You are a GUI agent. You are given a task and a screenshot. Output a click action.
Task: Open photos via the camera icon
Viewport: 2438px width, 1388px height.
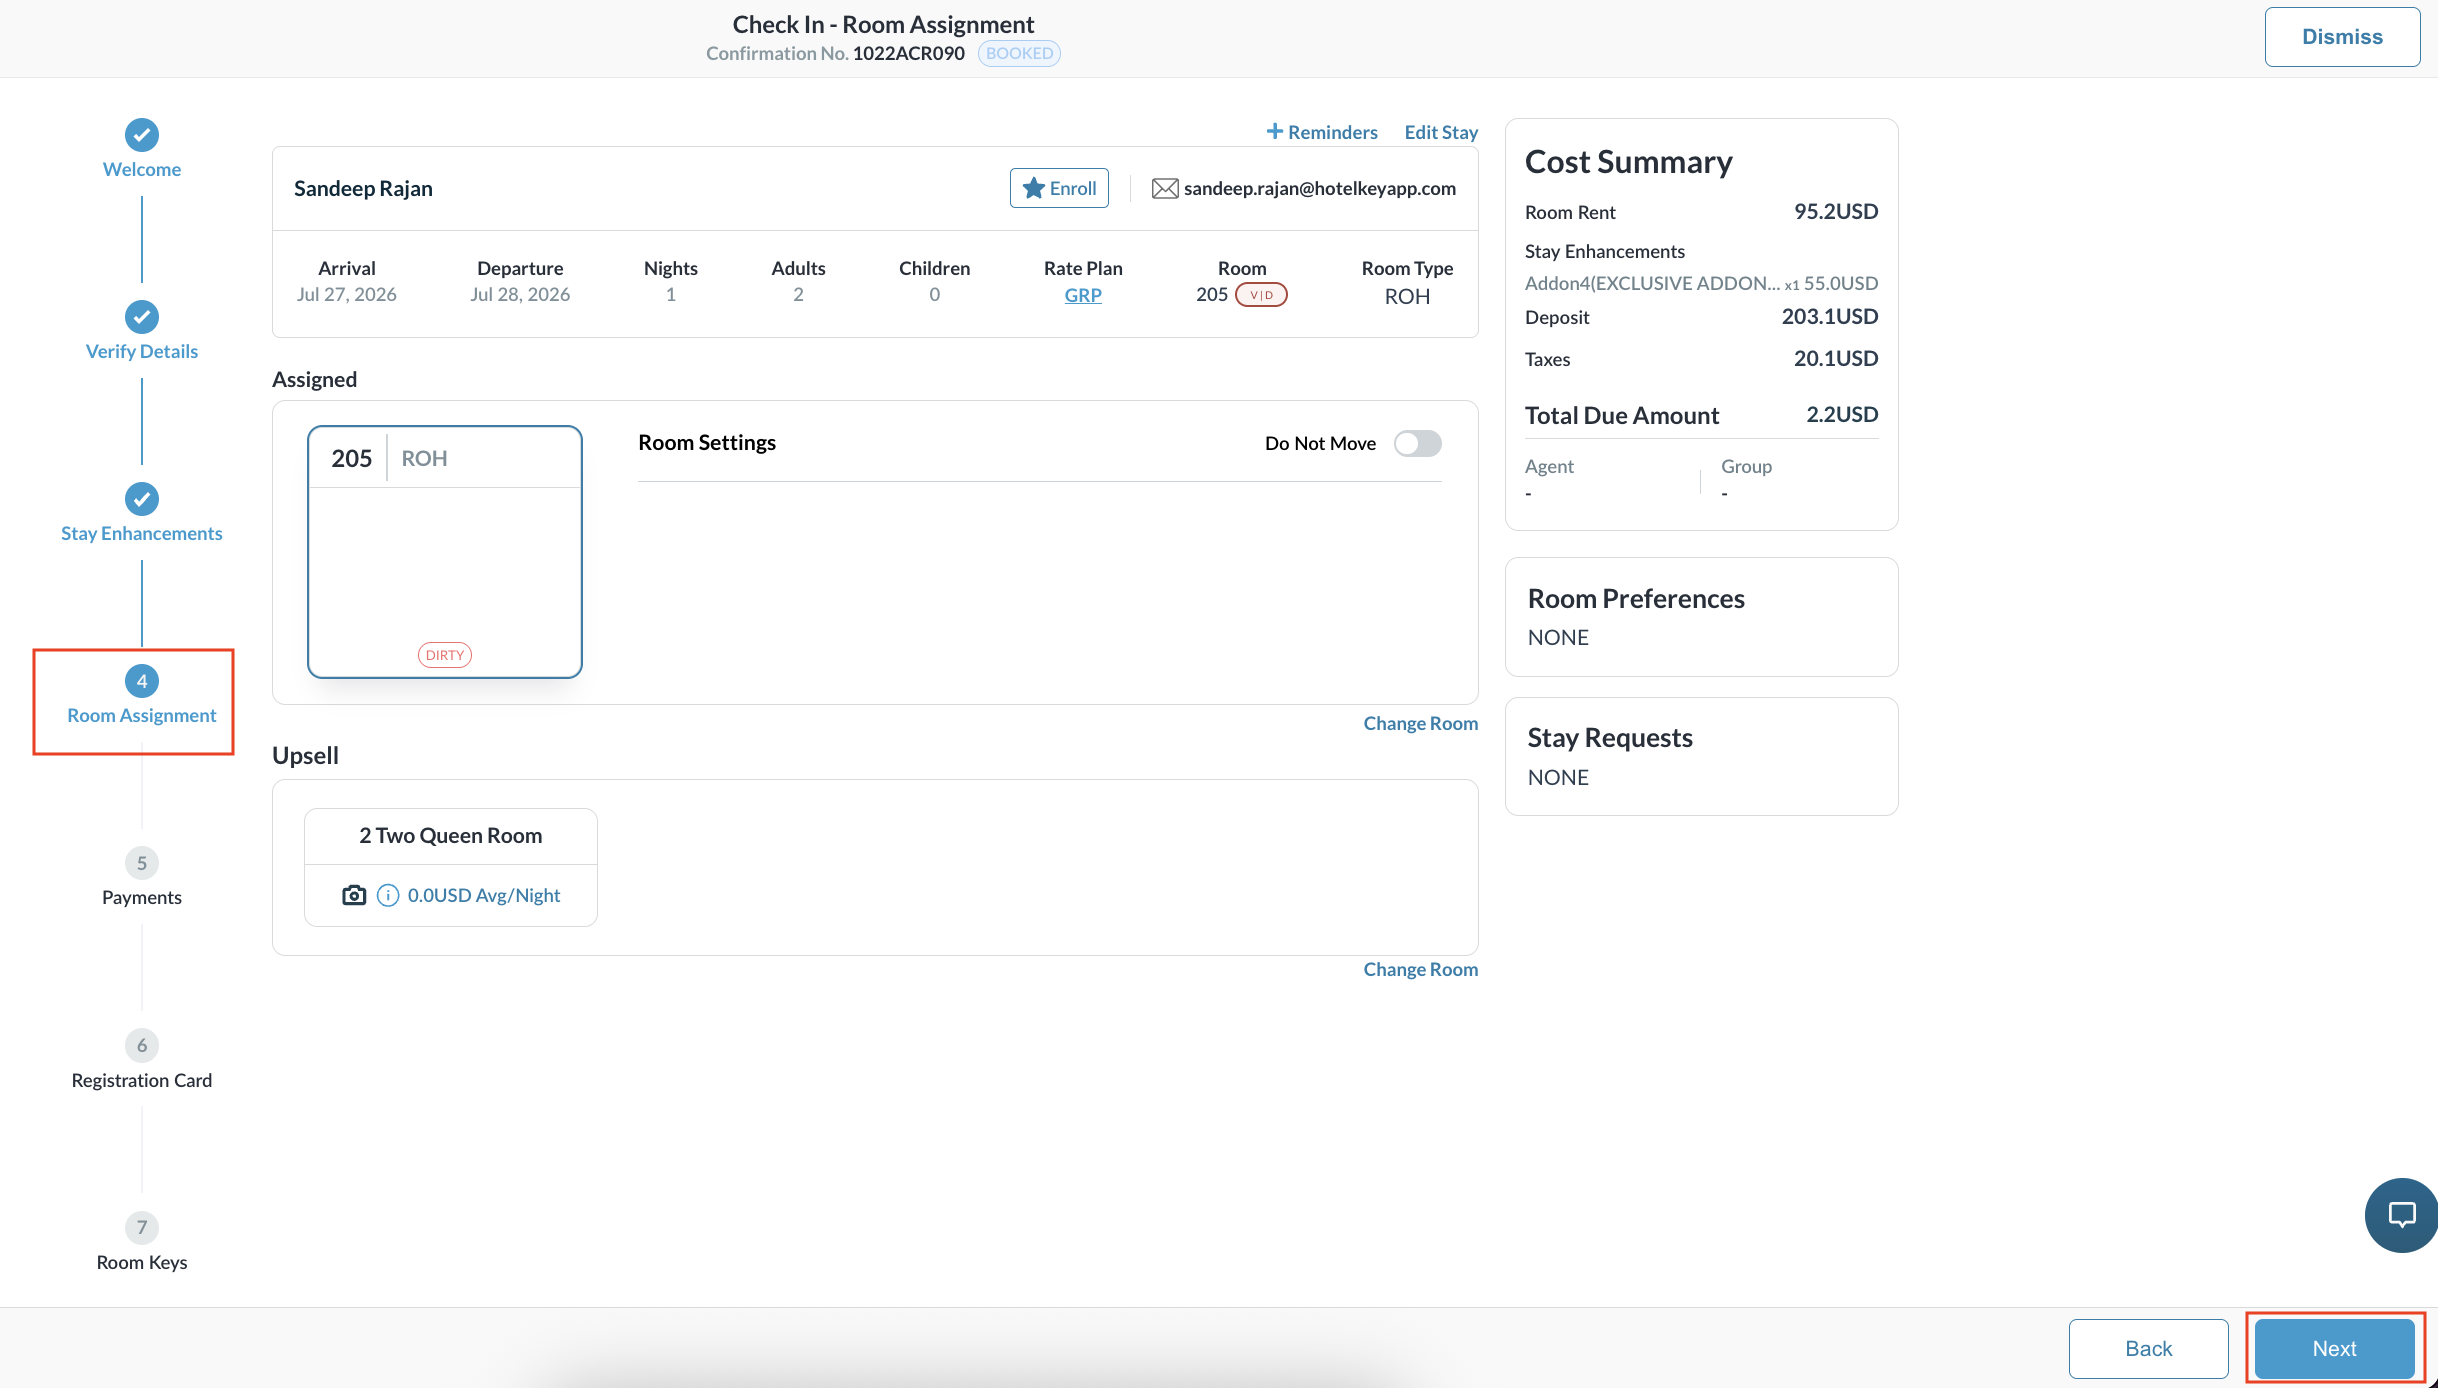(x=354, y=895)
